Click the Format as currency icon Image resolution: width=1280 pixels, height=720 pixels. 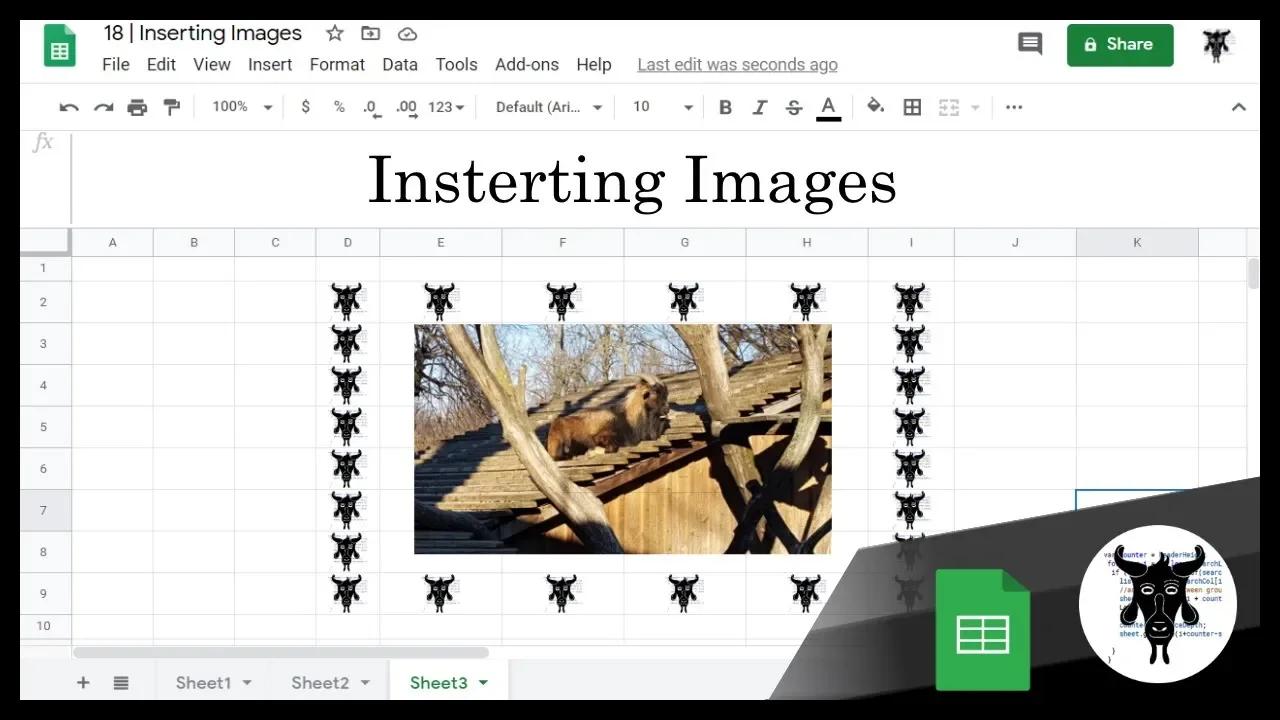[305, 106]
